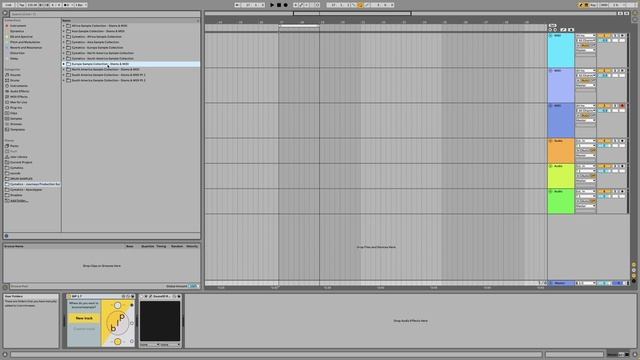This screenshot has width=640, height=360.
Task: Open the Samples category
Action: click(16, 119)
